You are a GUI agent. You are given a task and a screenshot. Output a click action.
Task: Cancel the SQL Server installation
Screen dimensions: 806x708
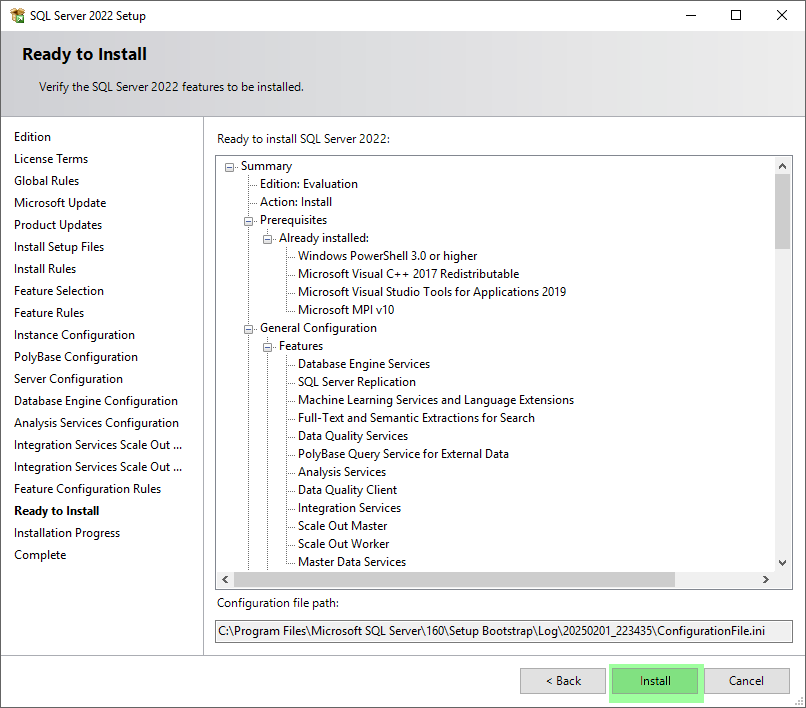[747, 680]
